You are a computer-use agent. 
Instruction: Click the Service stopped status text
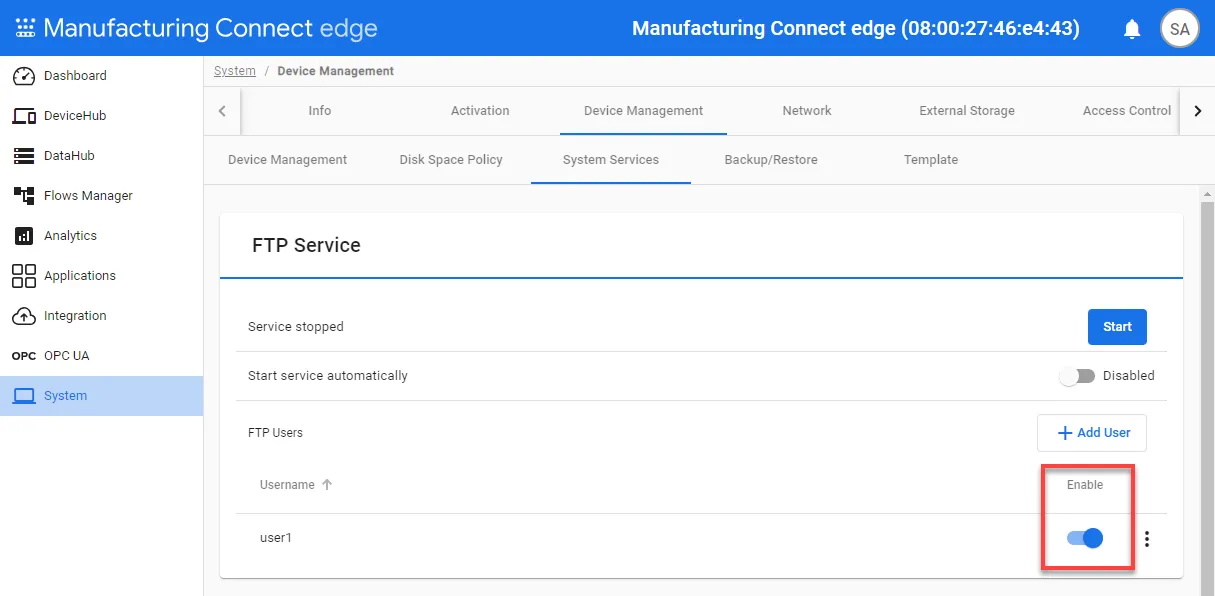coord(296,327)
